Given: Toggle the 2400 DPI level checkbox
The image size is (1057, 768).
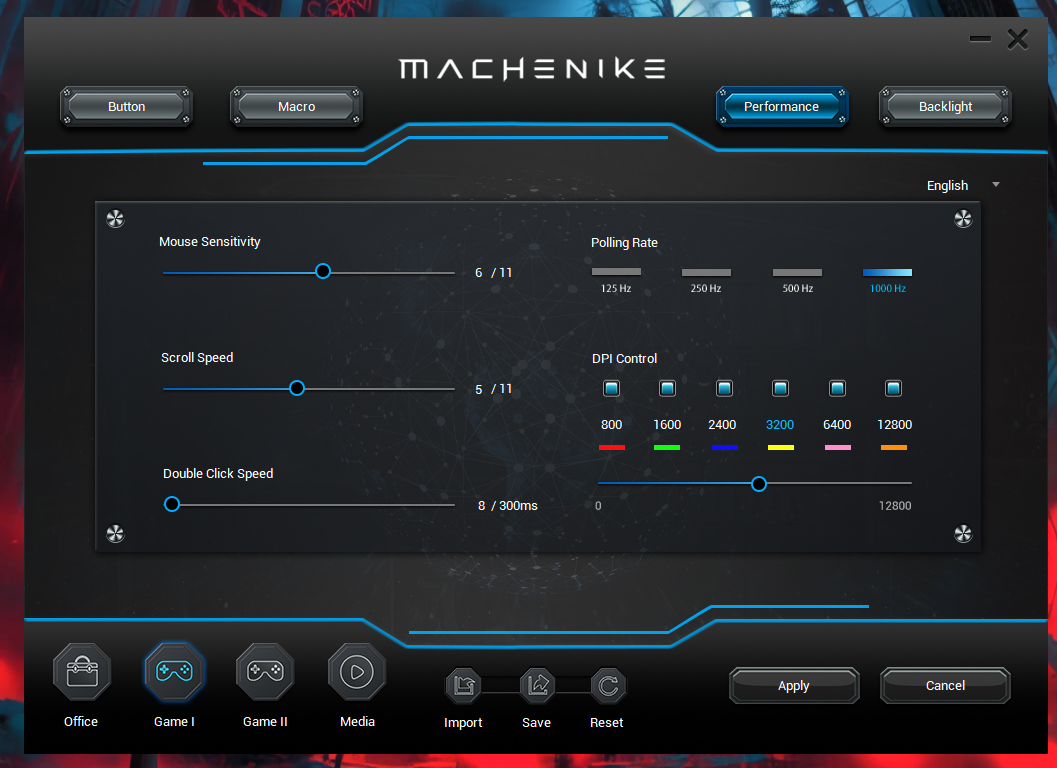Looking at the screenshot, I should click(724, 388).
